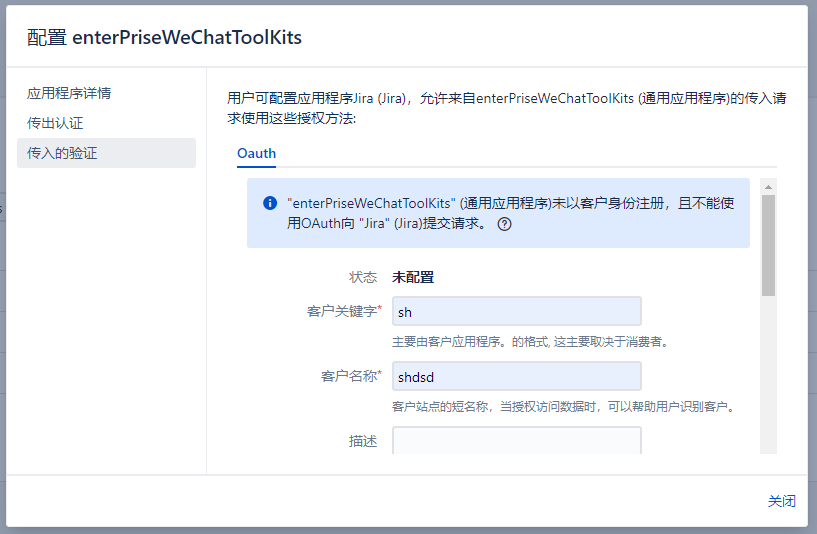Image resolution: width=817 pixels, height=534 pixels.
Task: Click the dialog title 配置 enterPriseWeChatToolKits
Action: pyautogui.click(x=164, y=38)
